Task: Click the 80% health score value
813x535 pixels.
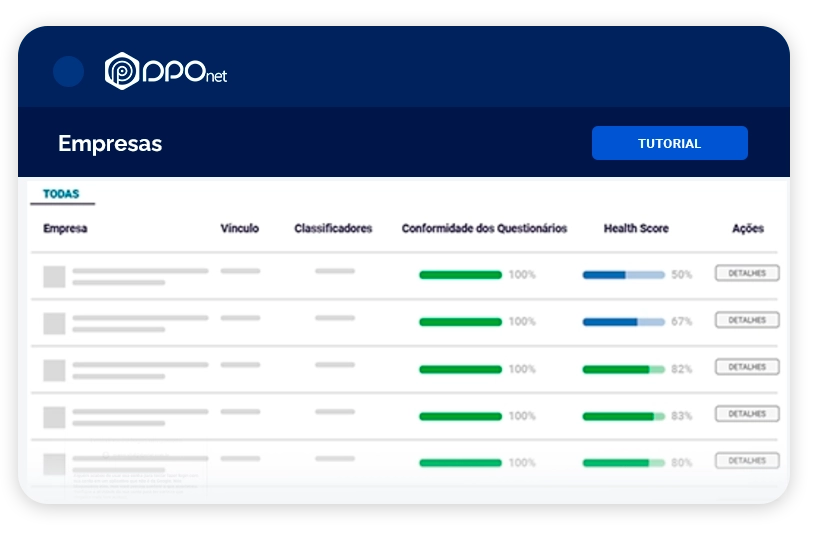Action: (682, 463)
